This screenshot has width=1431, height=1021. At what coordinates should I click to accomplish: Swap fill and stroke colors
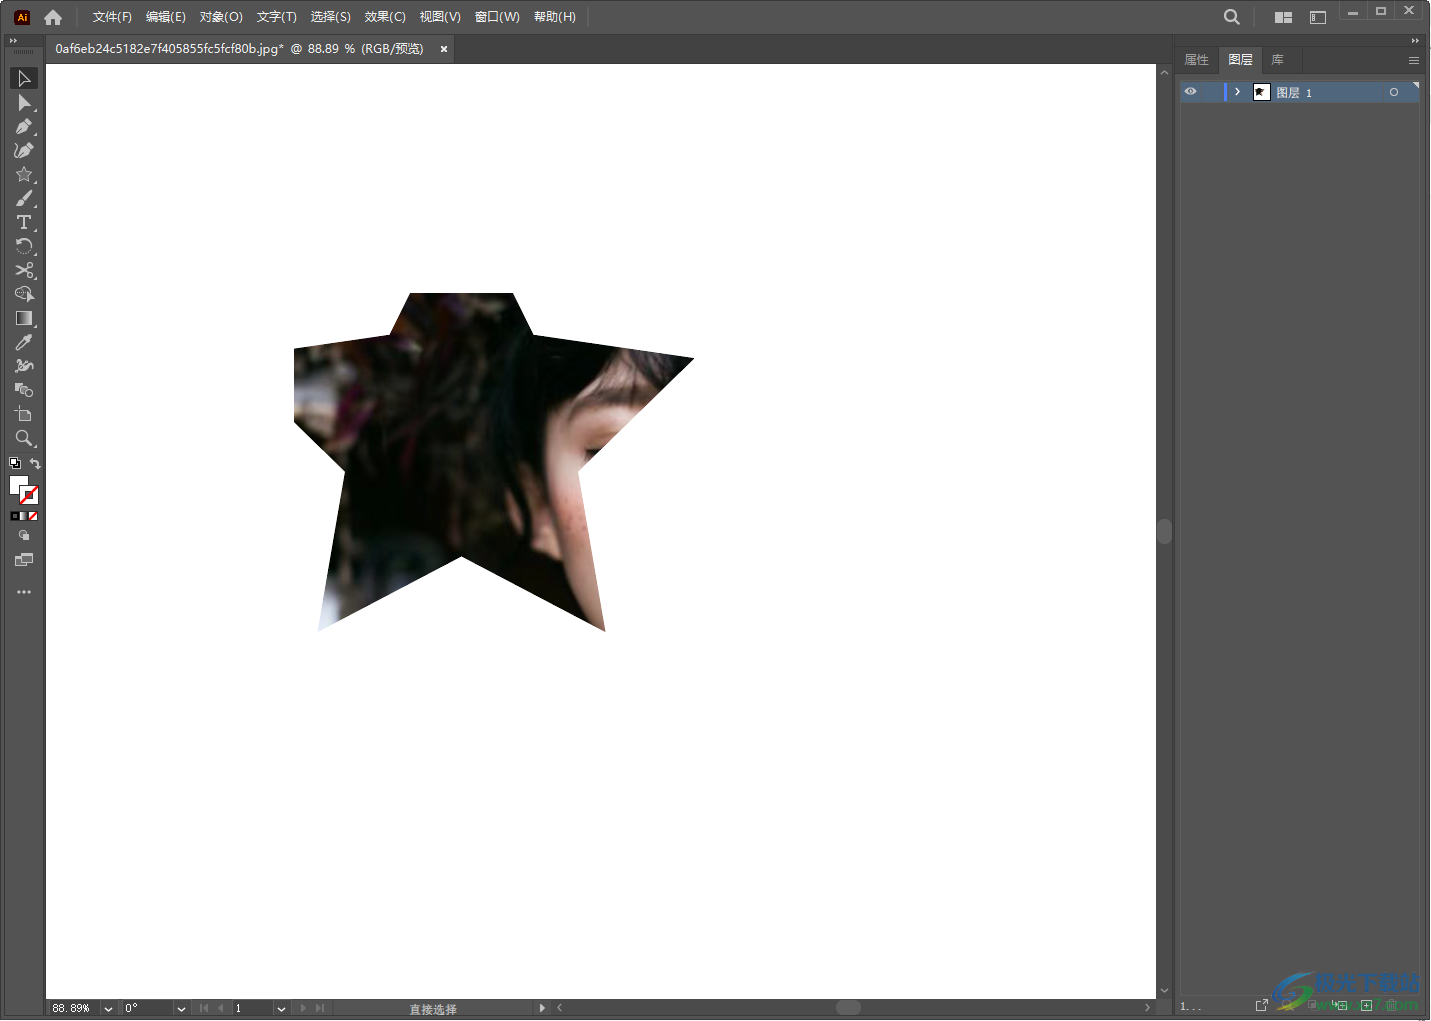[x=35, y=463]
